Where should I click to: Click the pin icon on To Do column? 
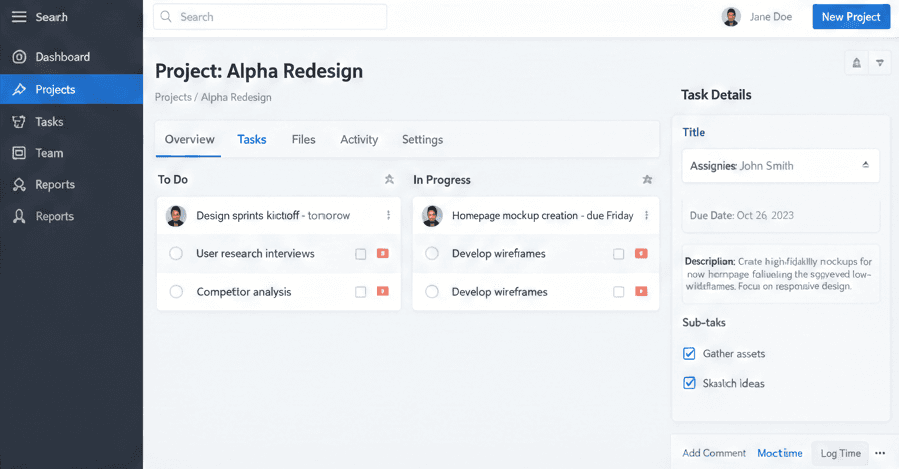(389, 180)
